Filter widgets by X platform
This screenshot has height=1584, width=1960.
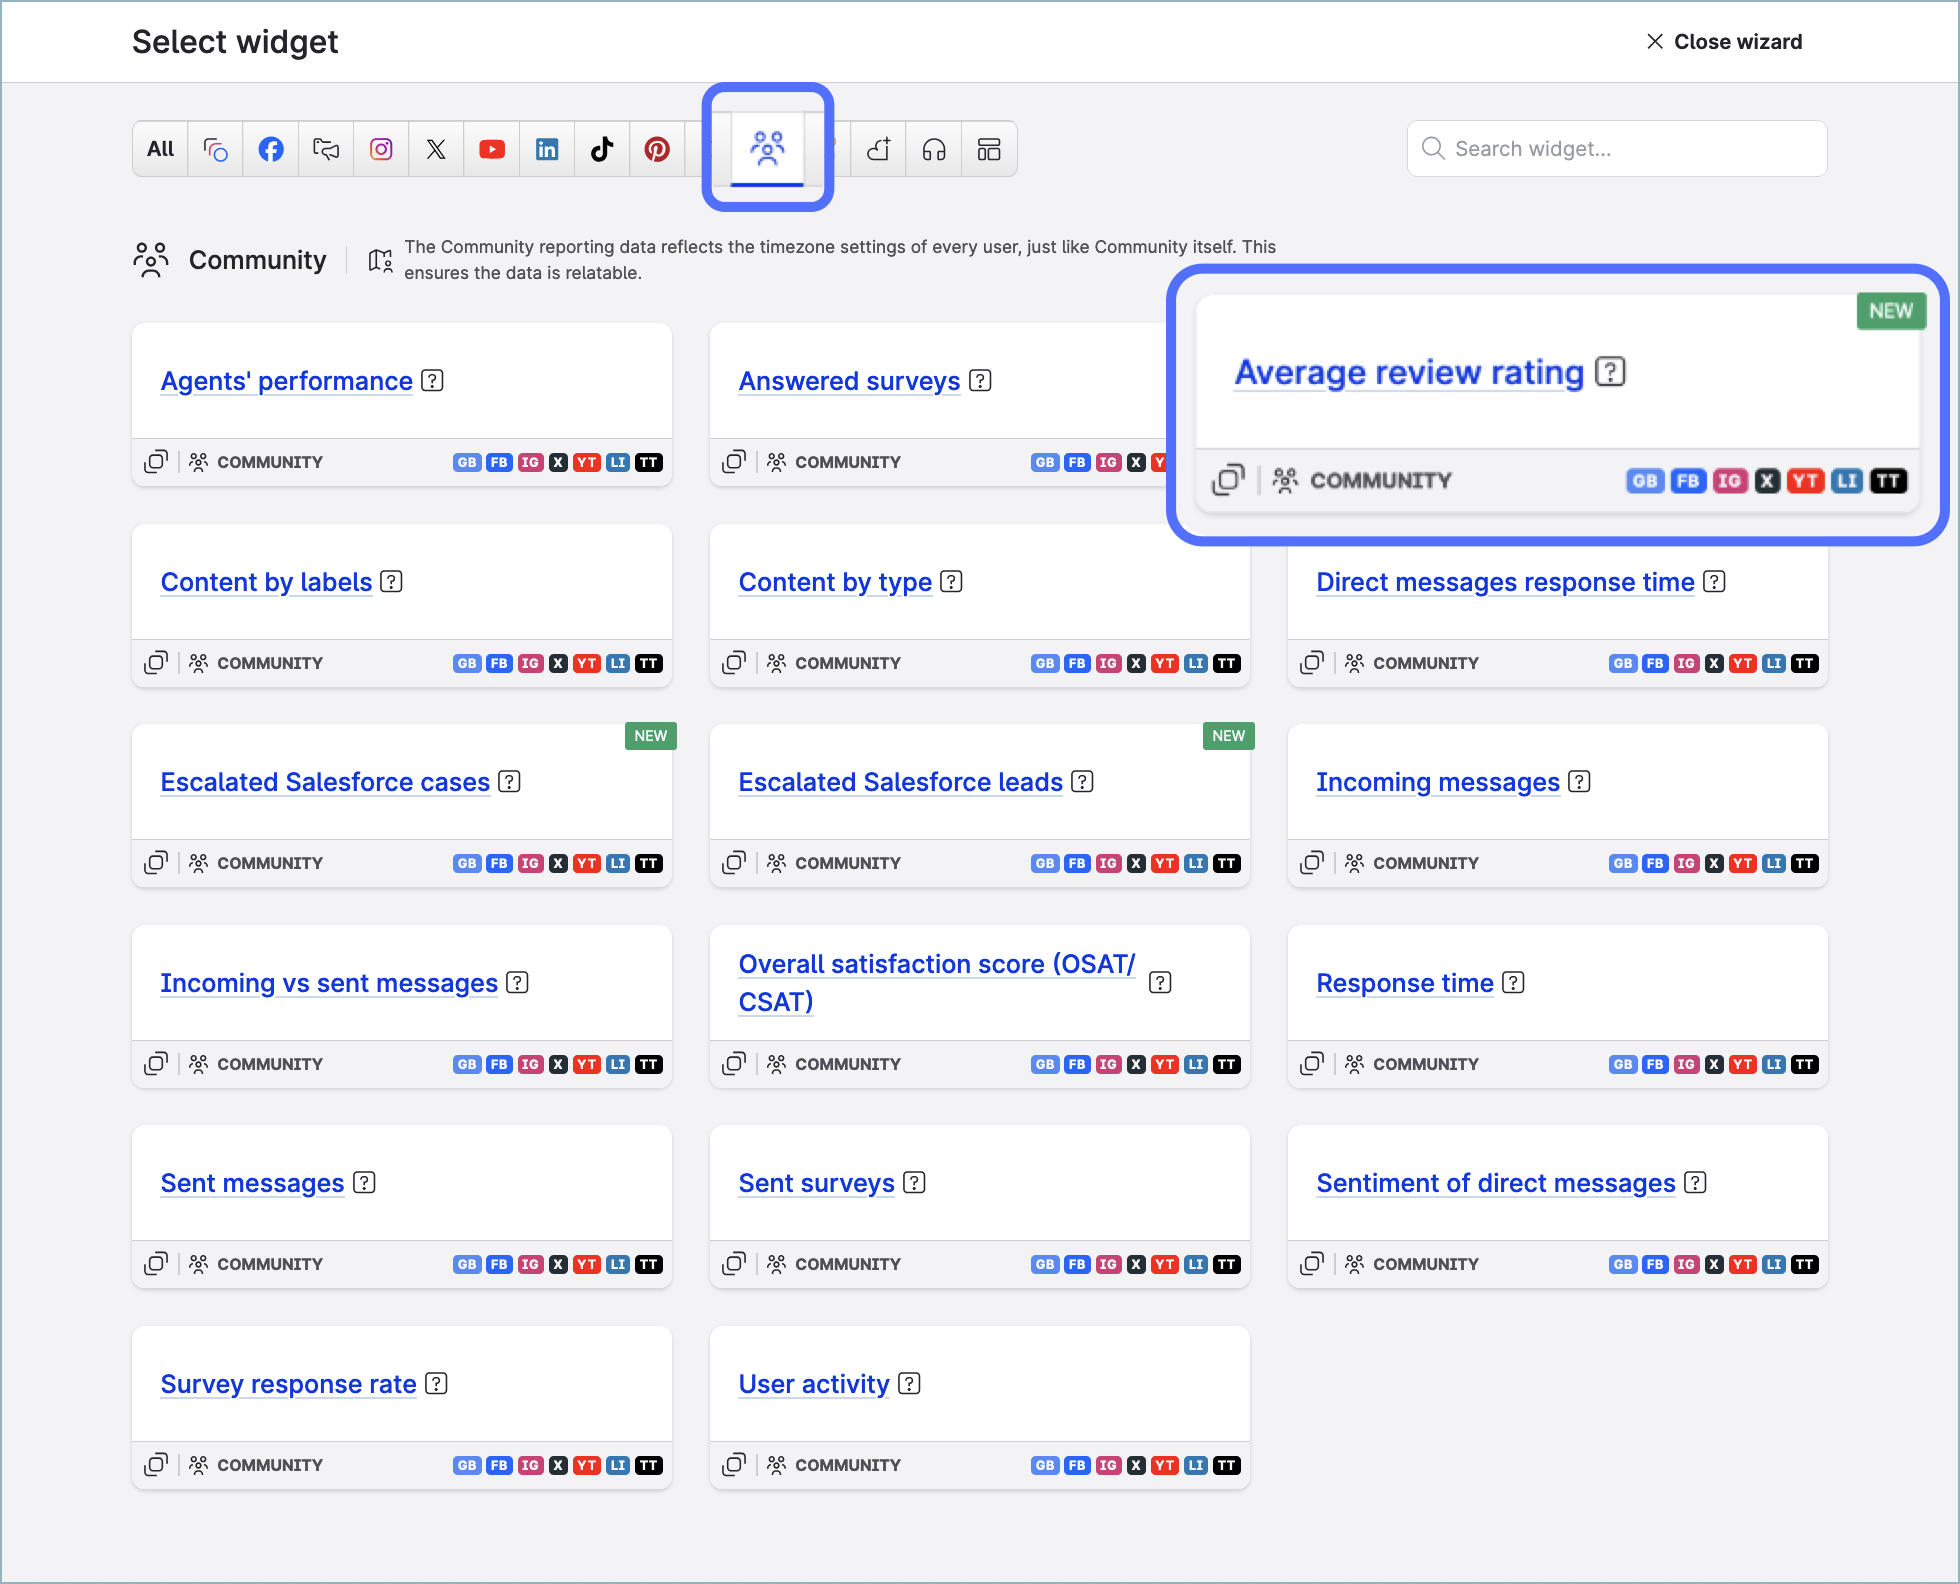tap(436, 148)
